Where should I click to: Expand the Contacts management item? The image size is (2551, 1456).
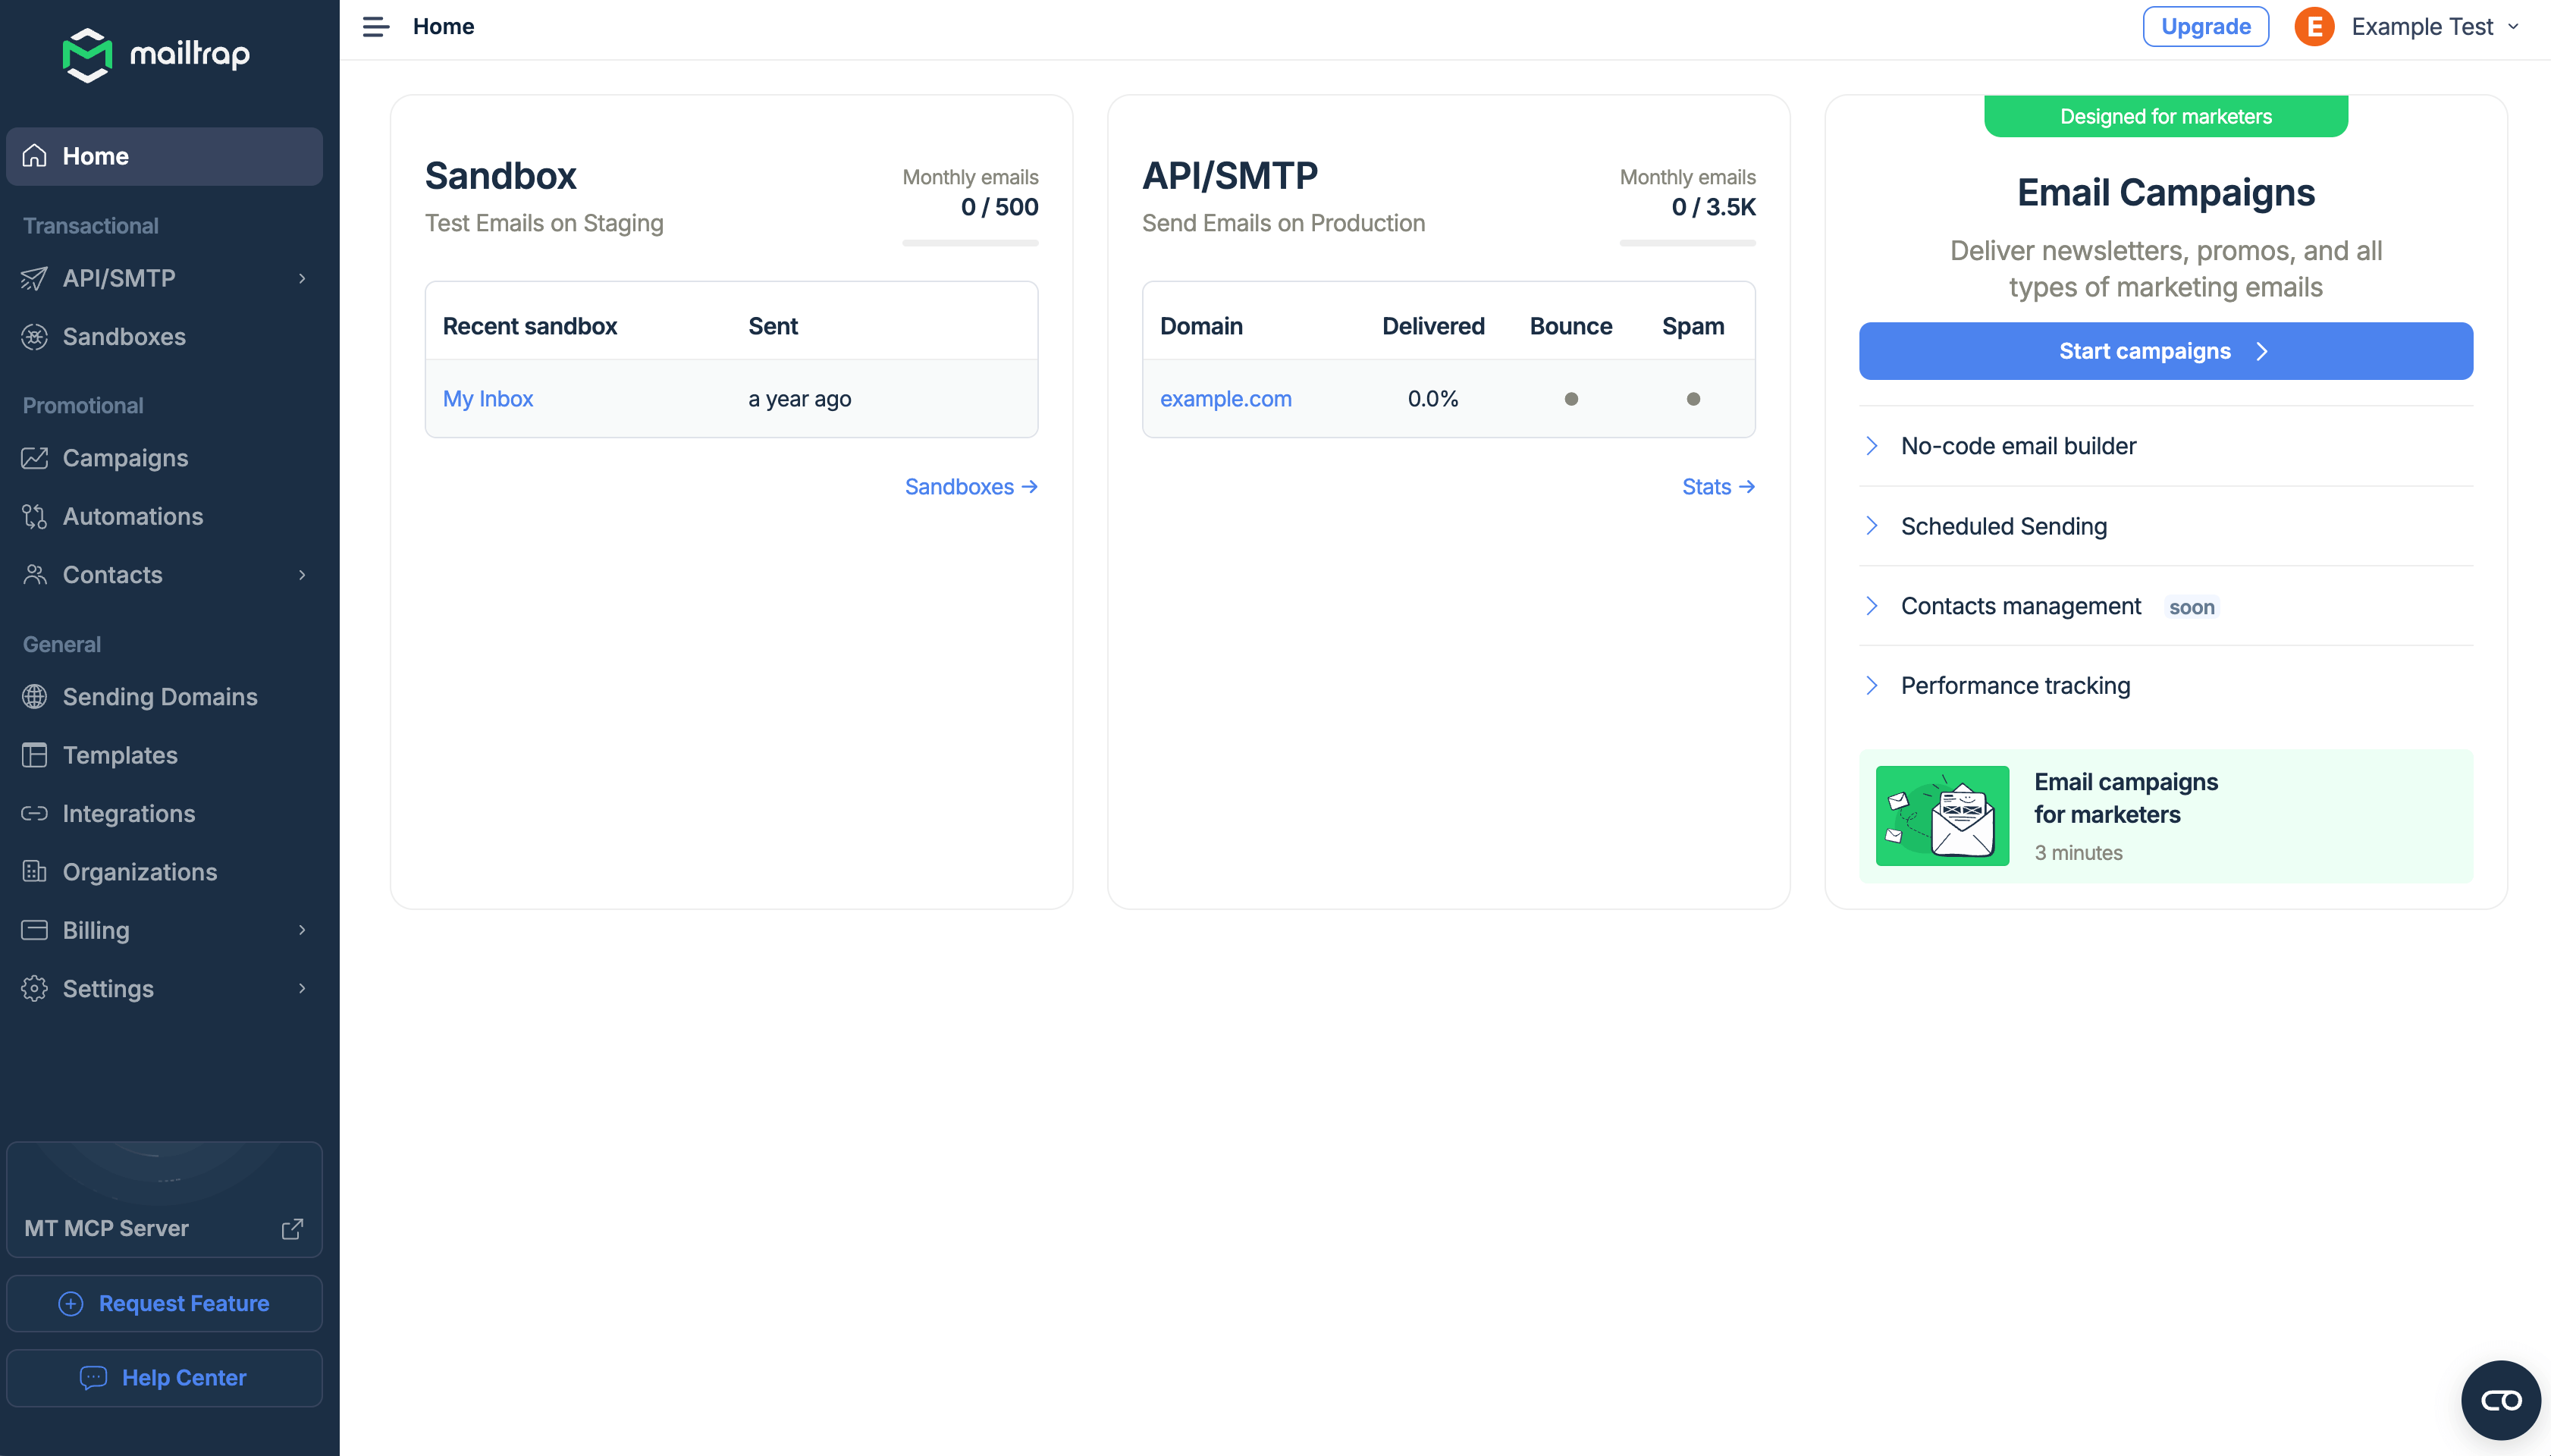pyautogui.click(x=2165, y=606)
